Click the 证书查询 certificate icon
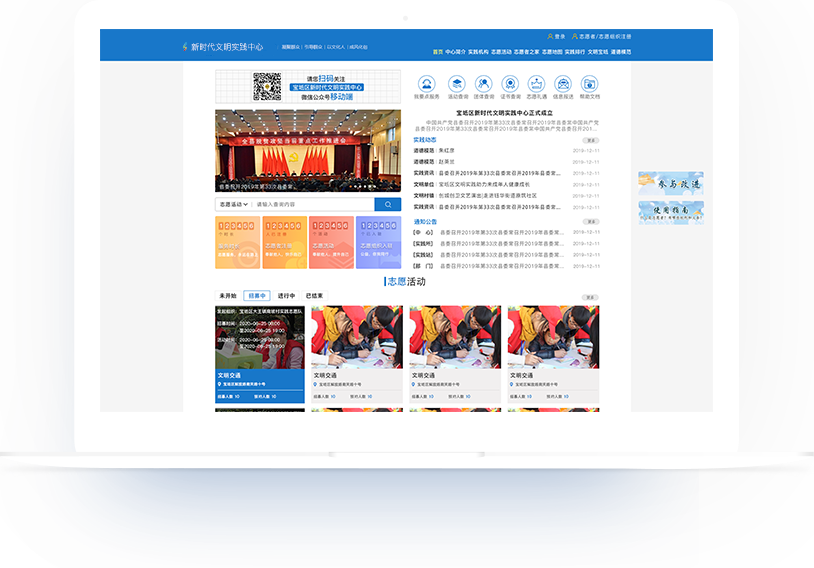The height and width of the screenshot is (568, 814). tap(510, 87)
